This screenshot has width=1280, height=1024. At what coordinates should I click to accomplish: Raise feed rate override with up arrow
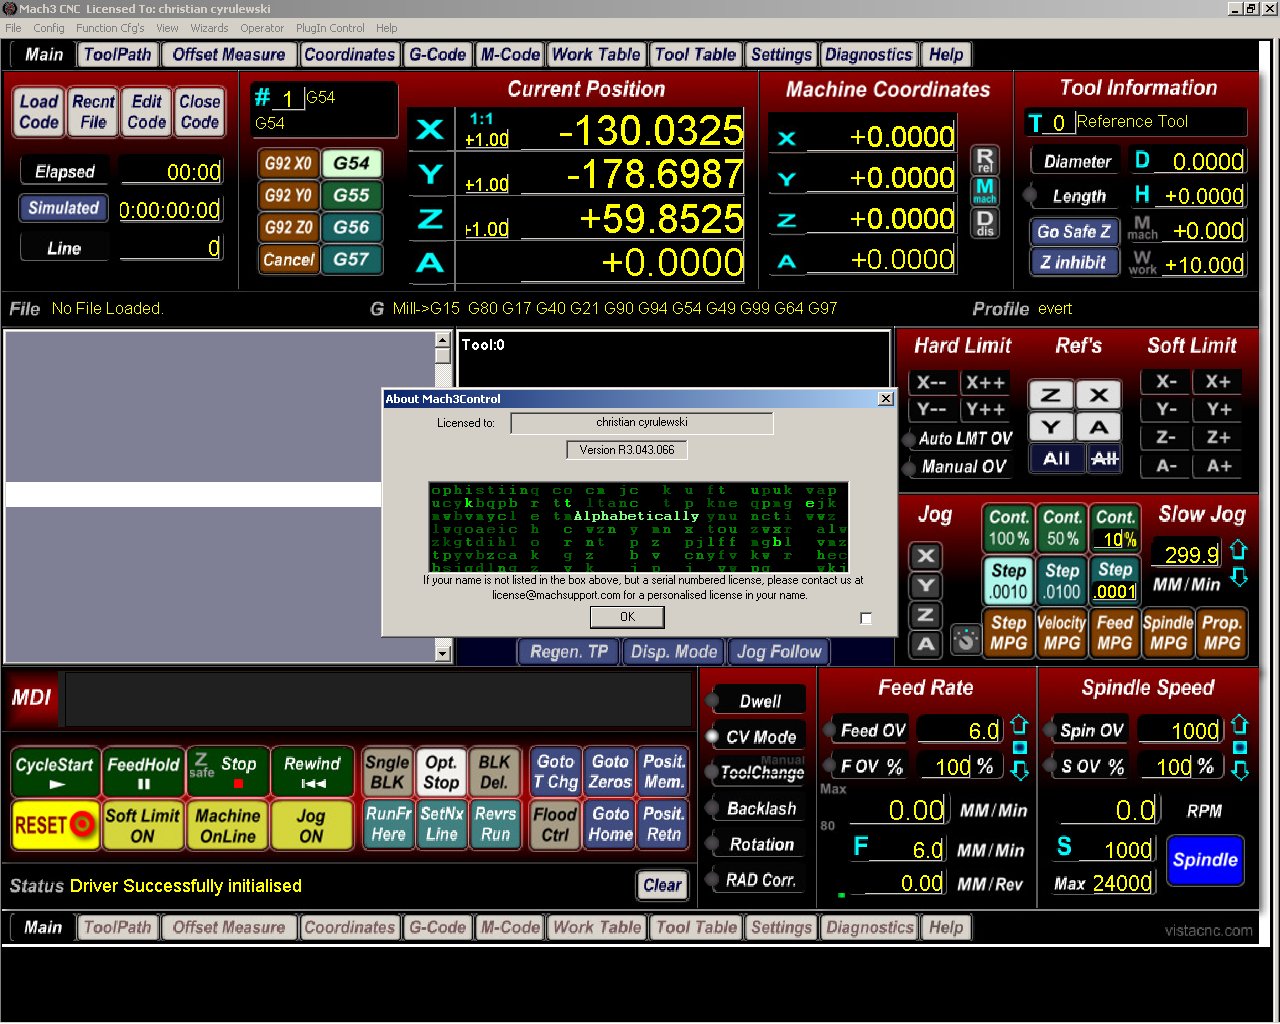(1019, 724)
